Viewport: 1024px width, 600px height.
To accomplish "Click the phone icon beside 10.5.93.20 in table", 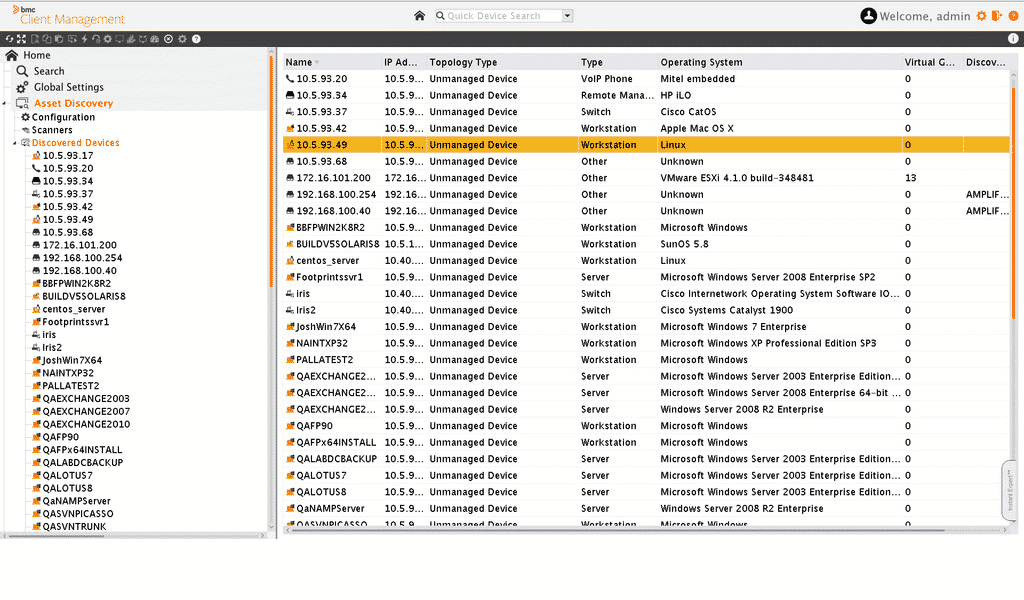I will tap(290, 78).
